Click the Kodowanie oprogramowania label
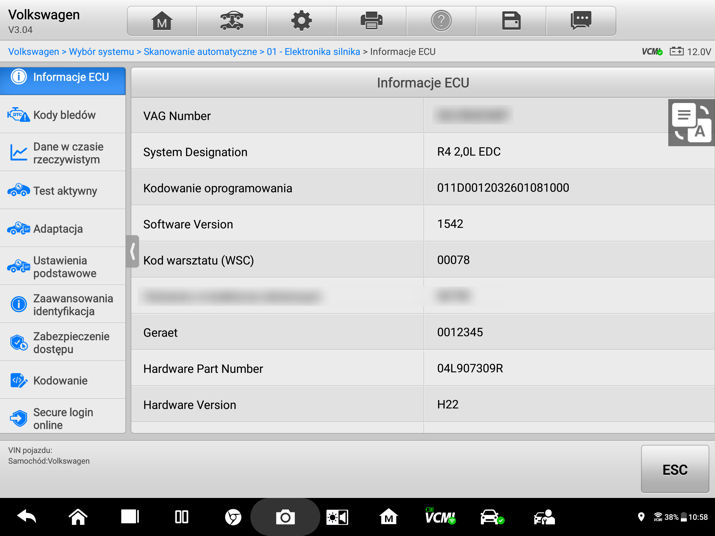Image resolution: width=715 pixels, height=536 pixels. pyautogui.click(x=218, y=188)
